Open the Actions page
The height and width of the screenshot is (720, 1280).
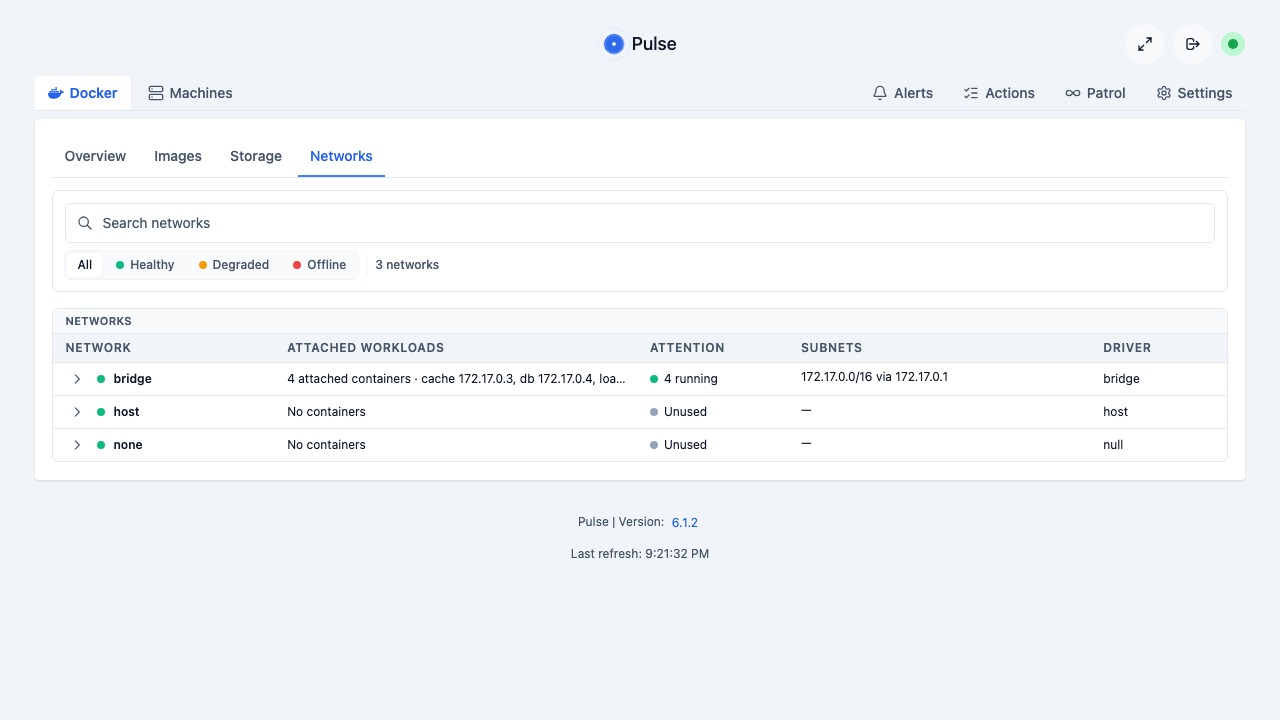[999, 93]
